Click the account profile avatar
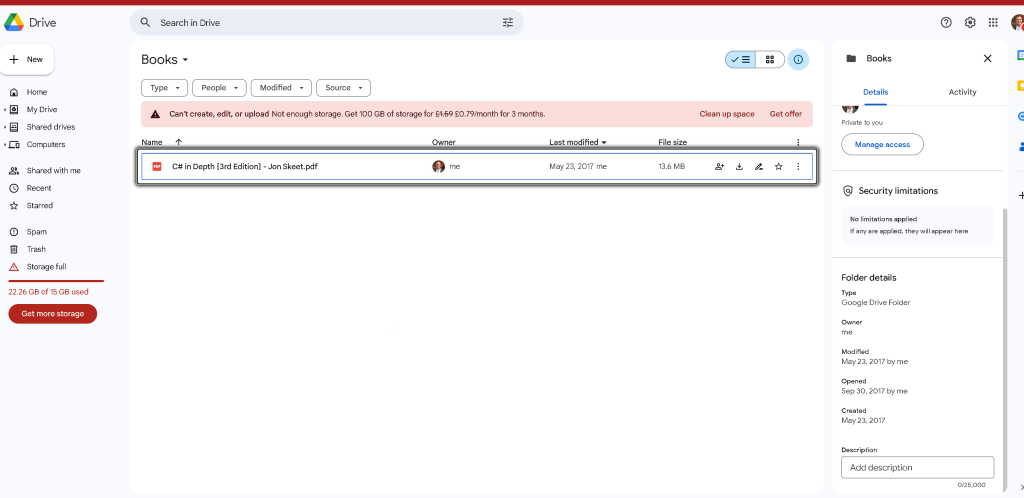1024x498 pixels. [x=1017, y=22]
